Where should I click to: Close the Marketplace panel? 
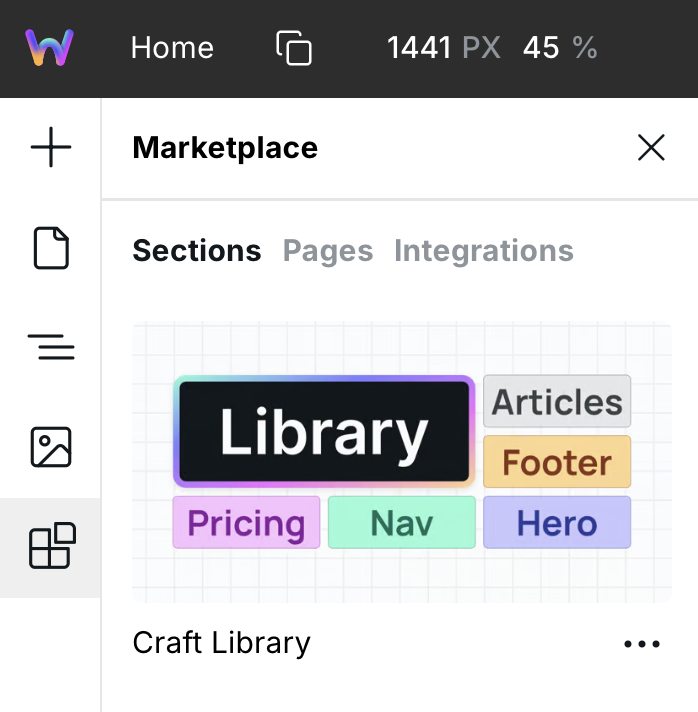[x=651, y=149]
